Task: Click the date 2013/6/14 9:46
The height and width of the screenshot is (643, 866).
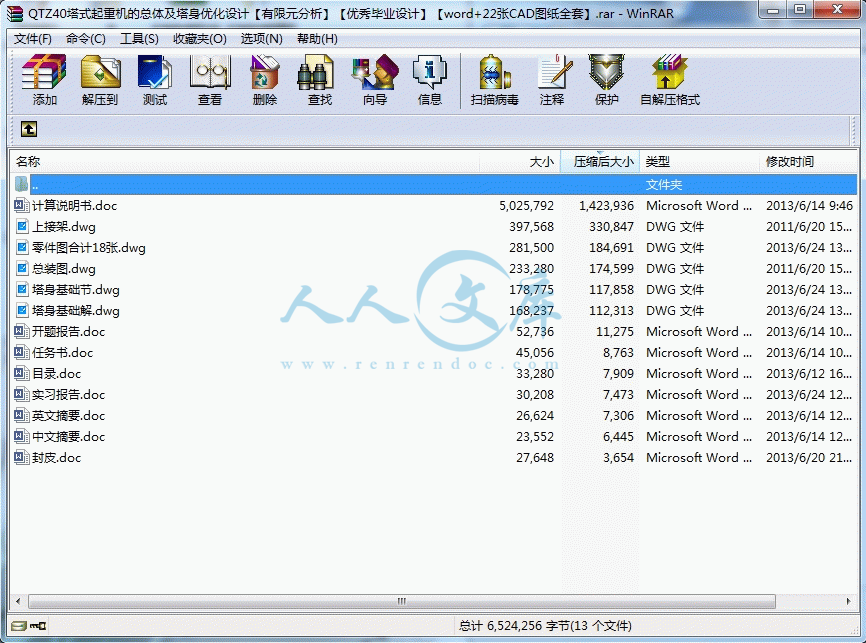Action: 809,205
